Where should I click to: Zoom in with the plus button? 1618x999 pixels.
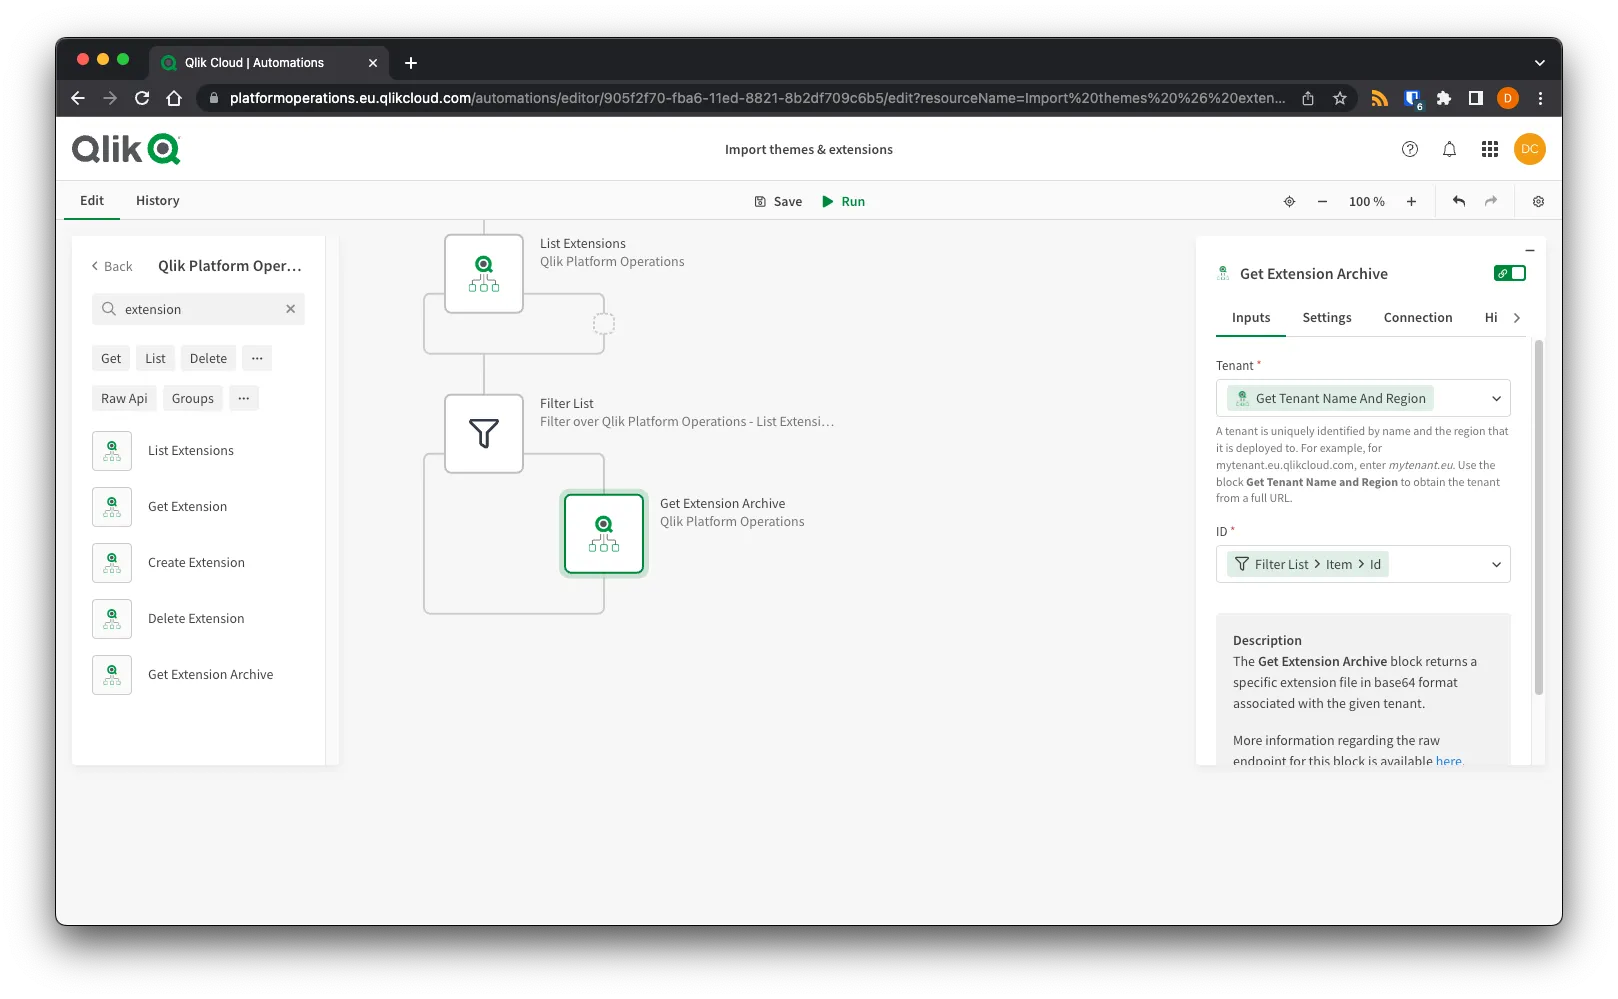pos(1411,201)
